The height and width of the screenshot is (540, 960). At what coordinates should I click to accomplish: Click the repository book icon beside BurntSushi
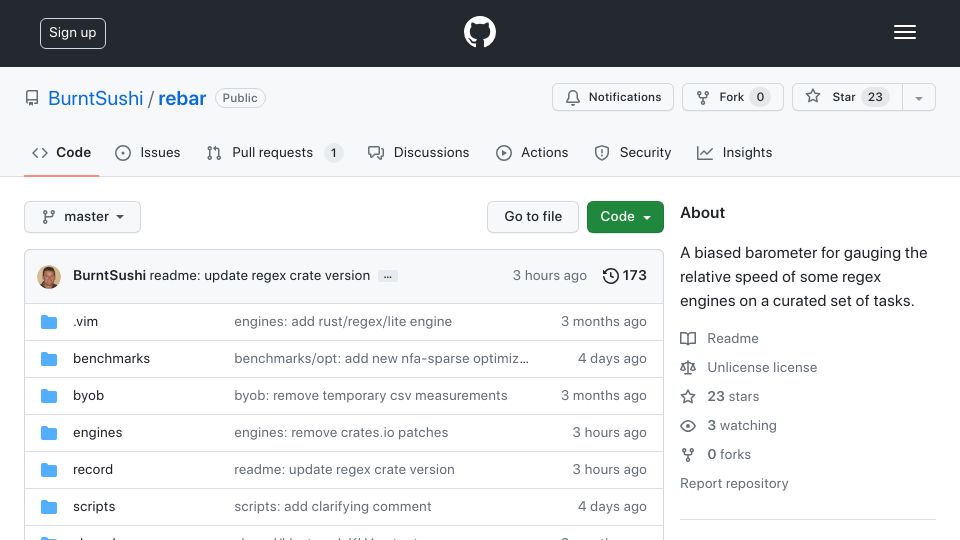click(x=32, y=98)
